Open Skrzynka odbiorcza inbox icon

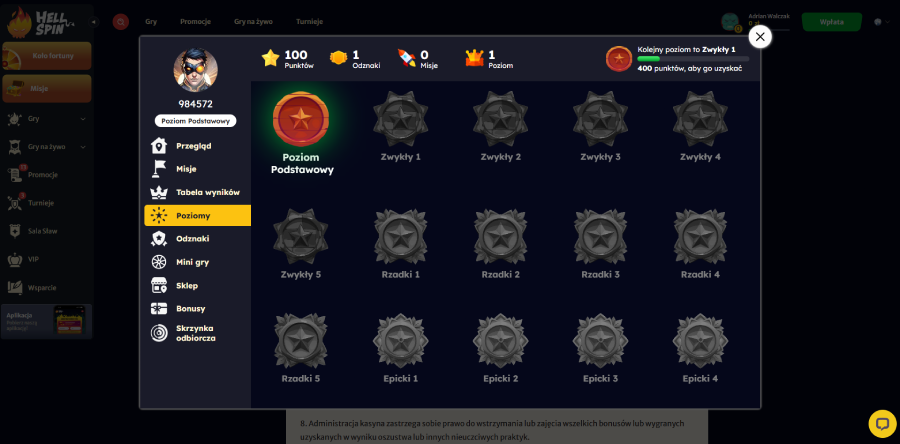159,333
